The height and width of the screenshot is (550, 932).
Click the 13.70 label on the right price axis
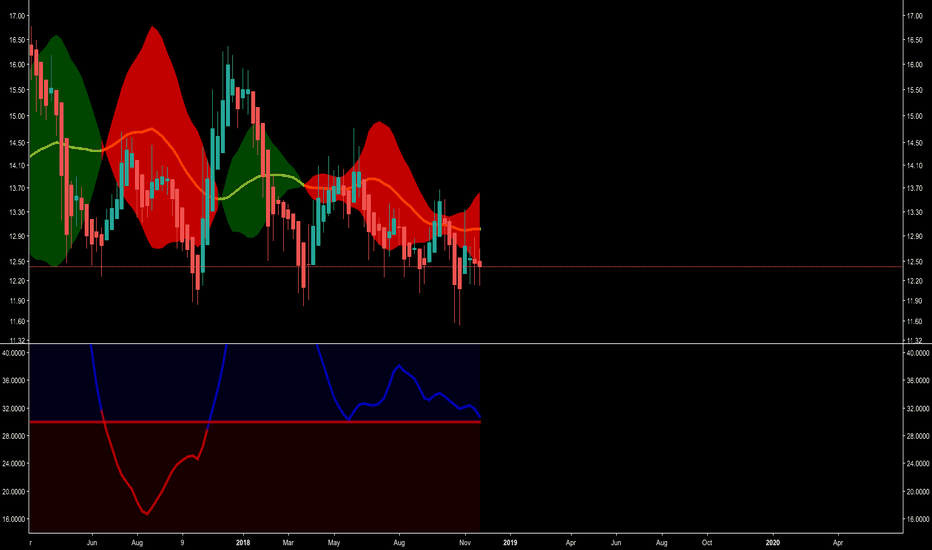tap(914, 188)
